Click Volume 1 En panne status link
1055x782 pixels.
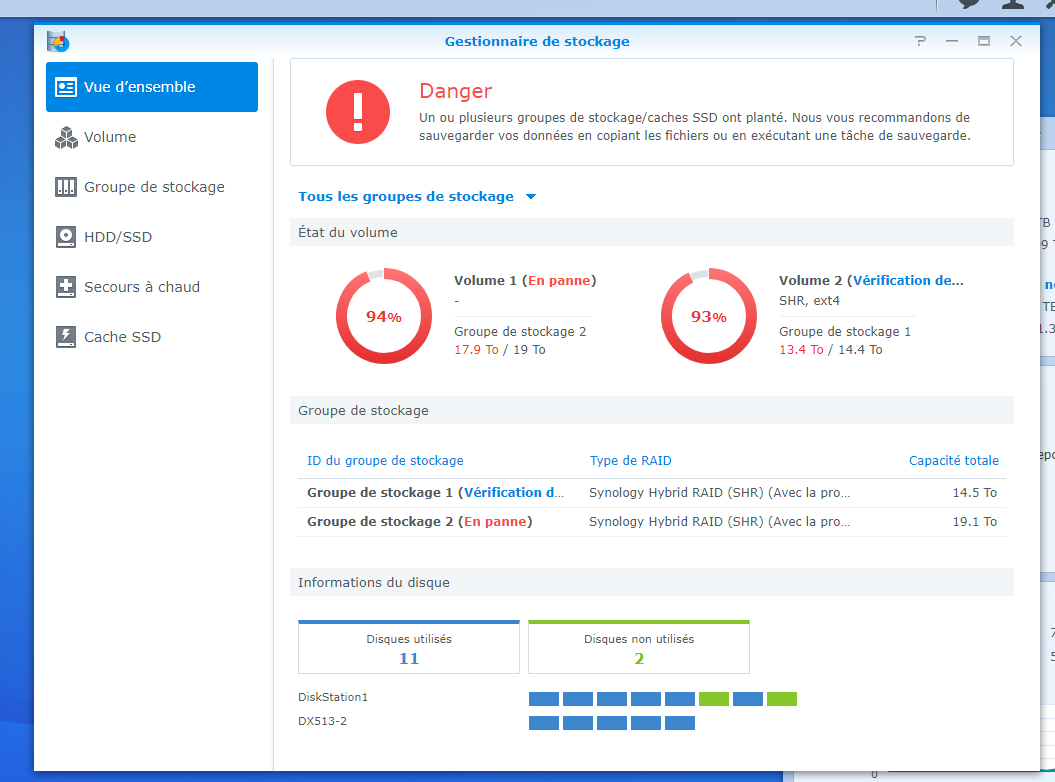[559, 281]
